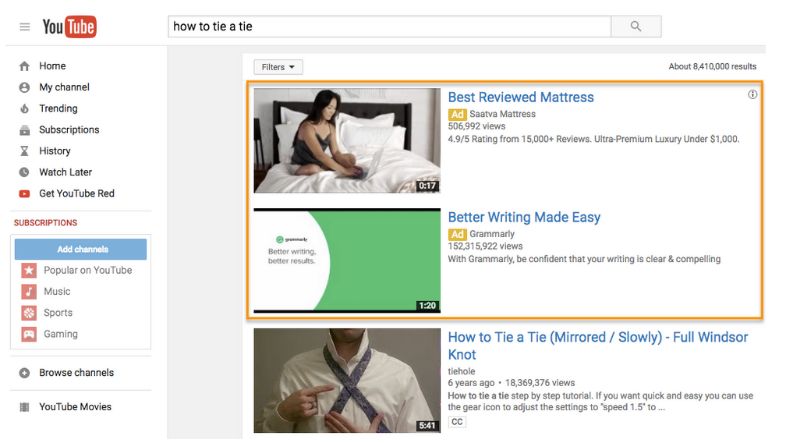
Task: Click the Browse channels plus icon
Action: (x=24, y=373)
